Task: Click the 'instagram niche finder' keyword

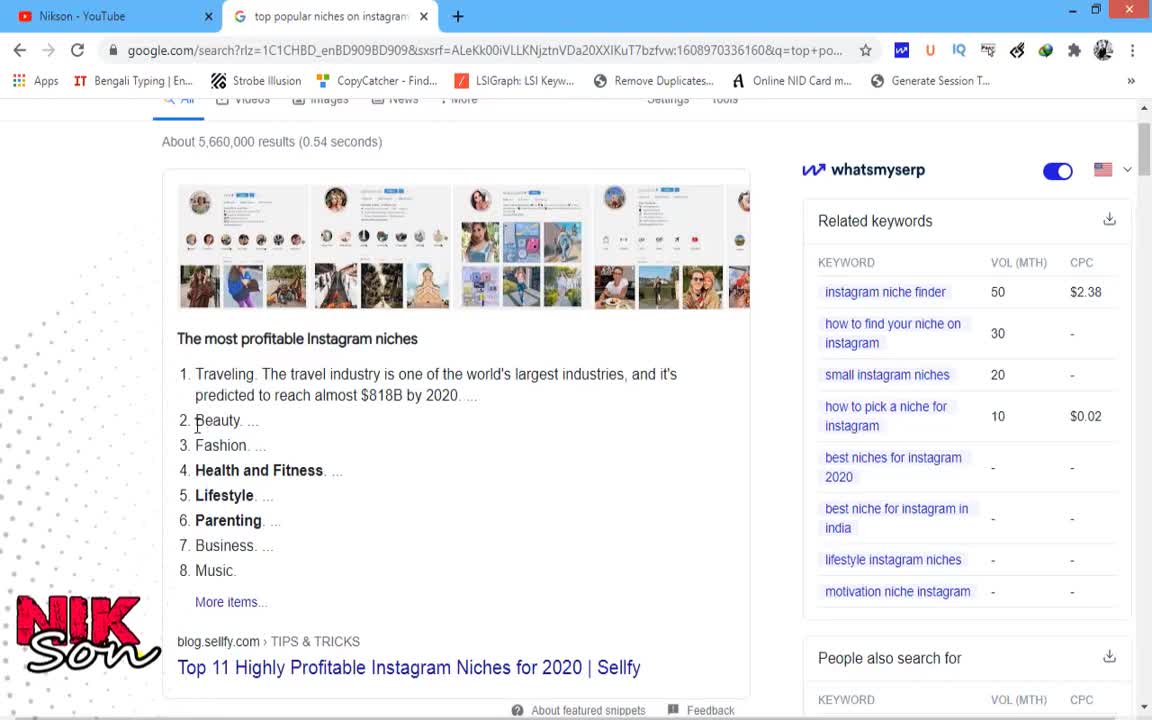Action: [x=885, y=292]
